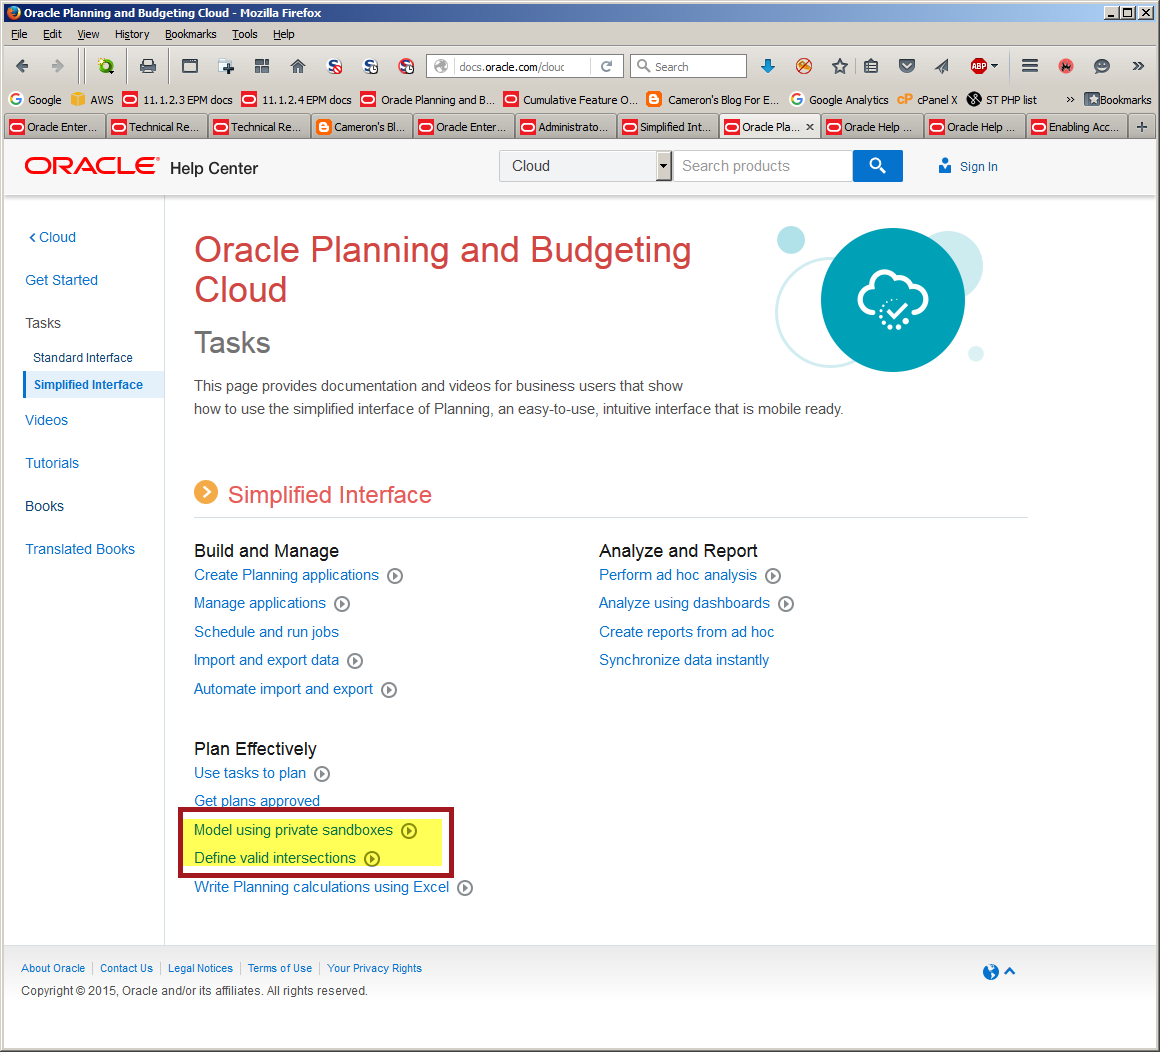Open the Pocket icon in toolbar

pos(907,67)
